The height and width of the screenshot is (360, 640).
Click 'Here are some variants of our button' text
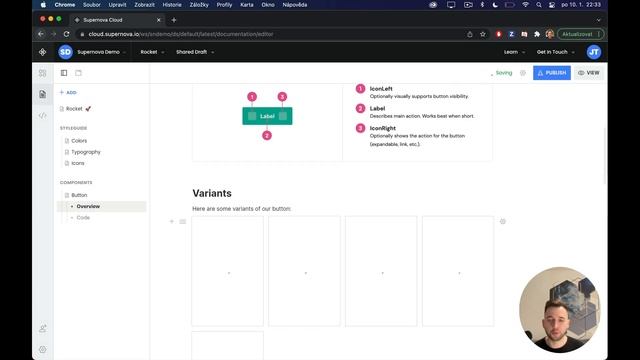point(242,209)
